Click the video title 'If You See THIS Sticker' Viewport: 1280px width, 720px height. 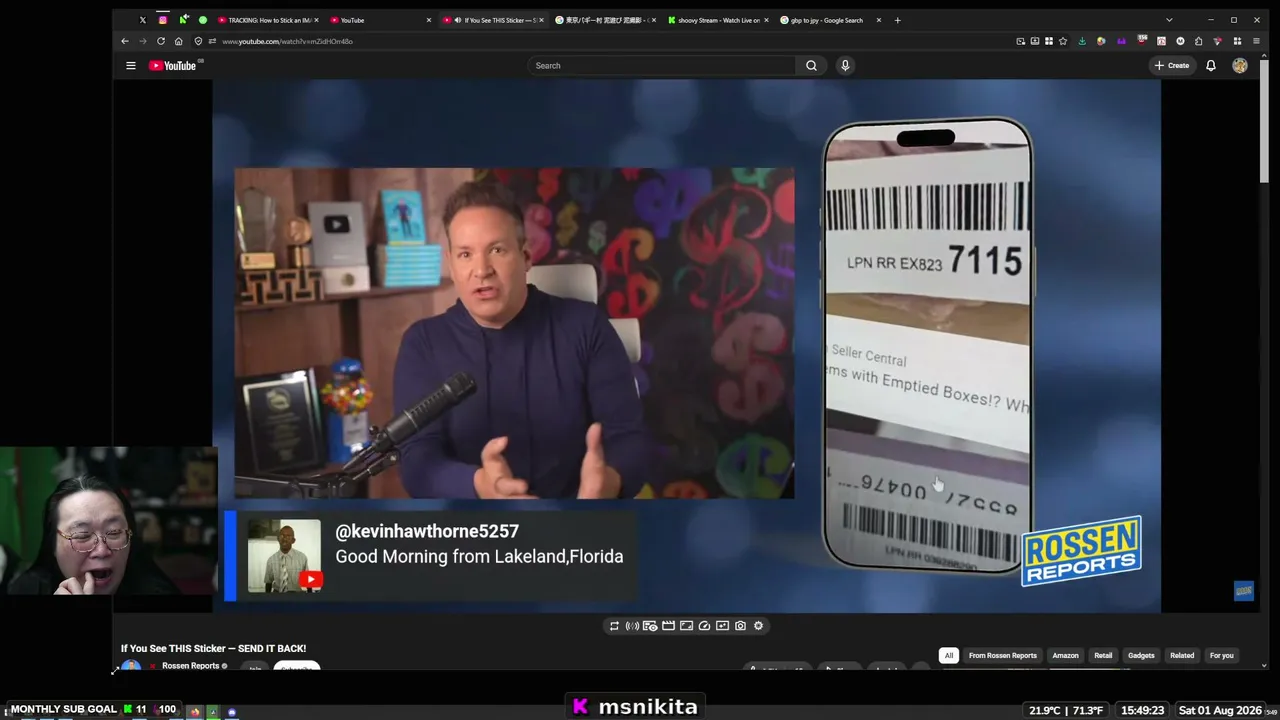pyautogui.click(x=214, y=649)
